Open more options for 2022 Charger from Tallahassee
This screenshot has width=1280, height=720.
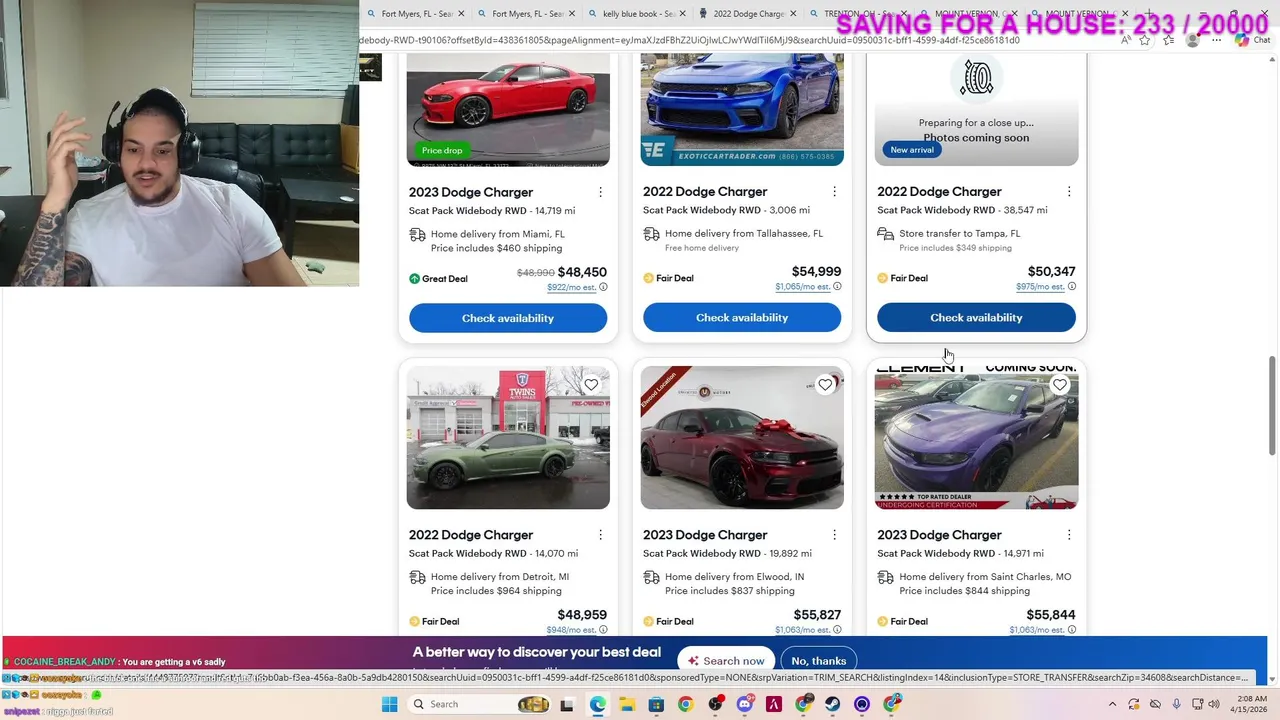pyautogui.click(x=834, y=191)
